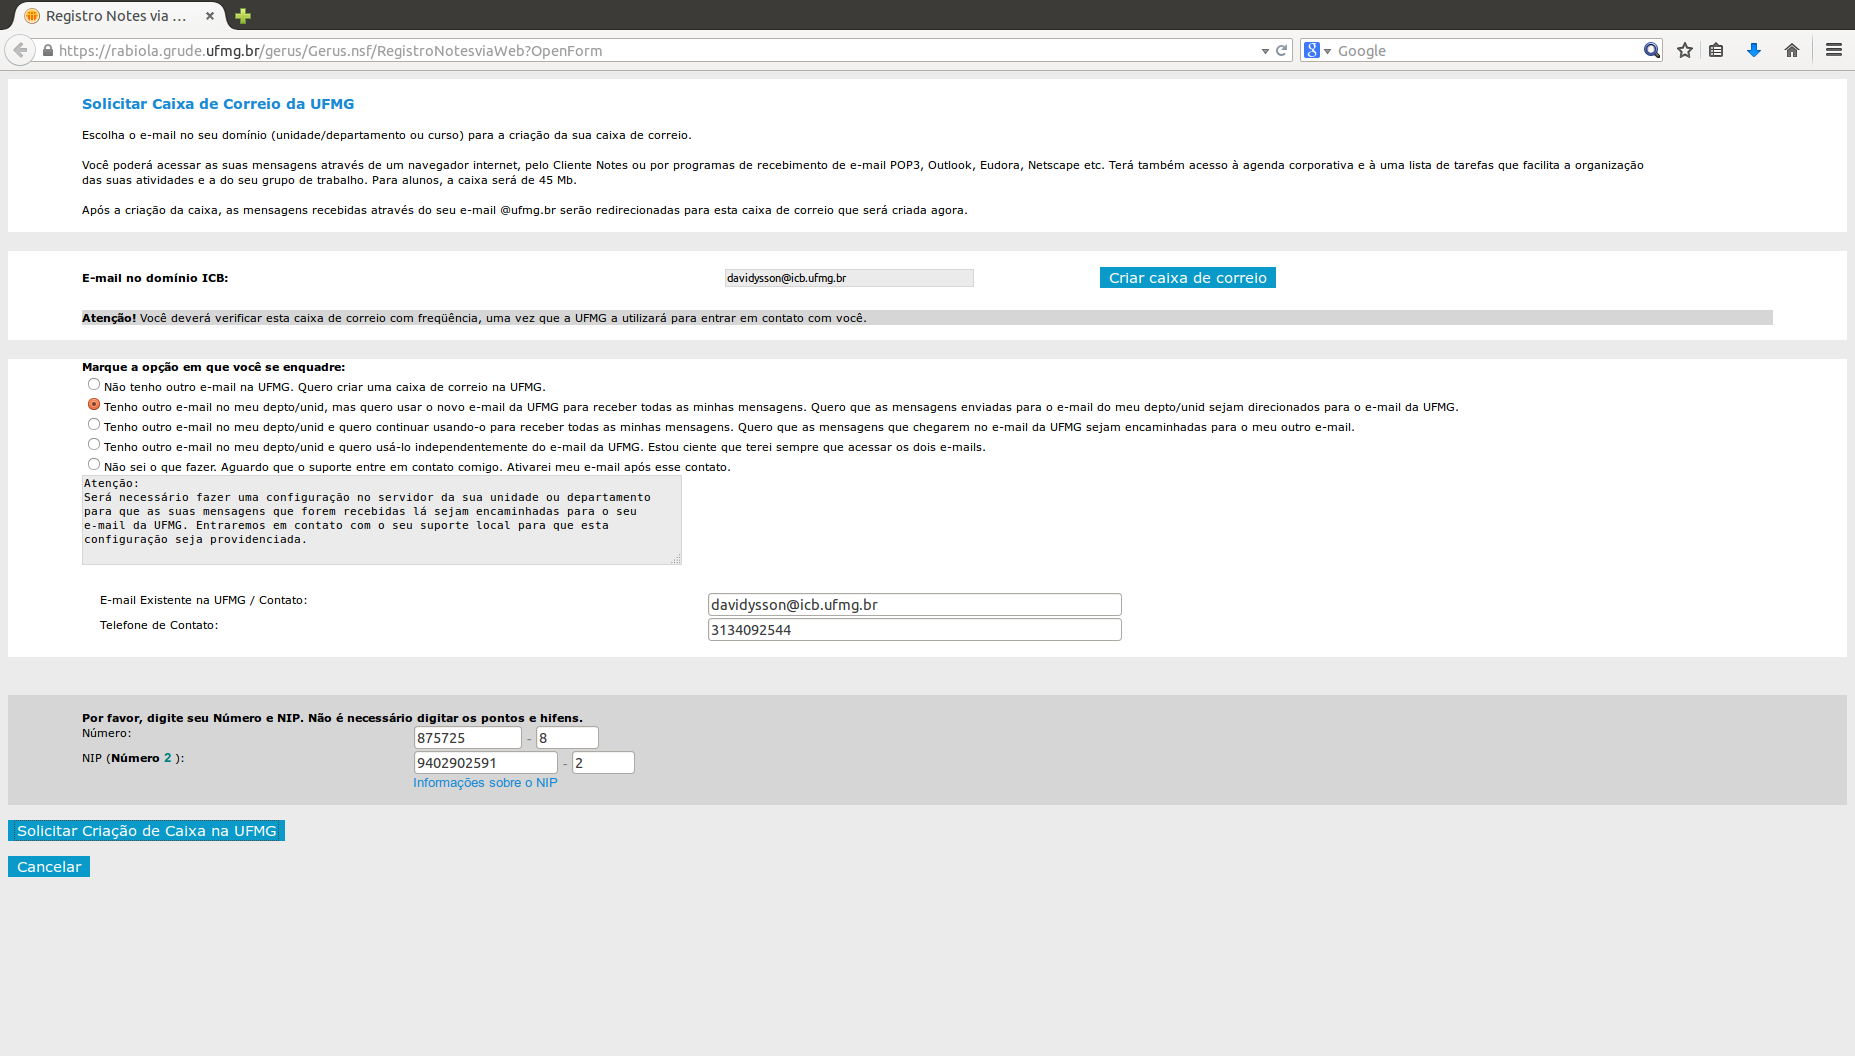Click the Cancelar button
The height and width of the screenshot is (1056, 1855).
(49, 867)
